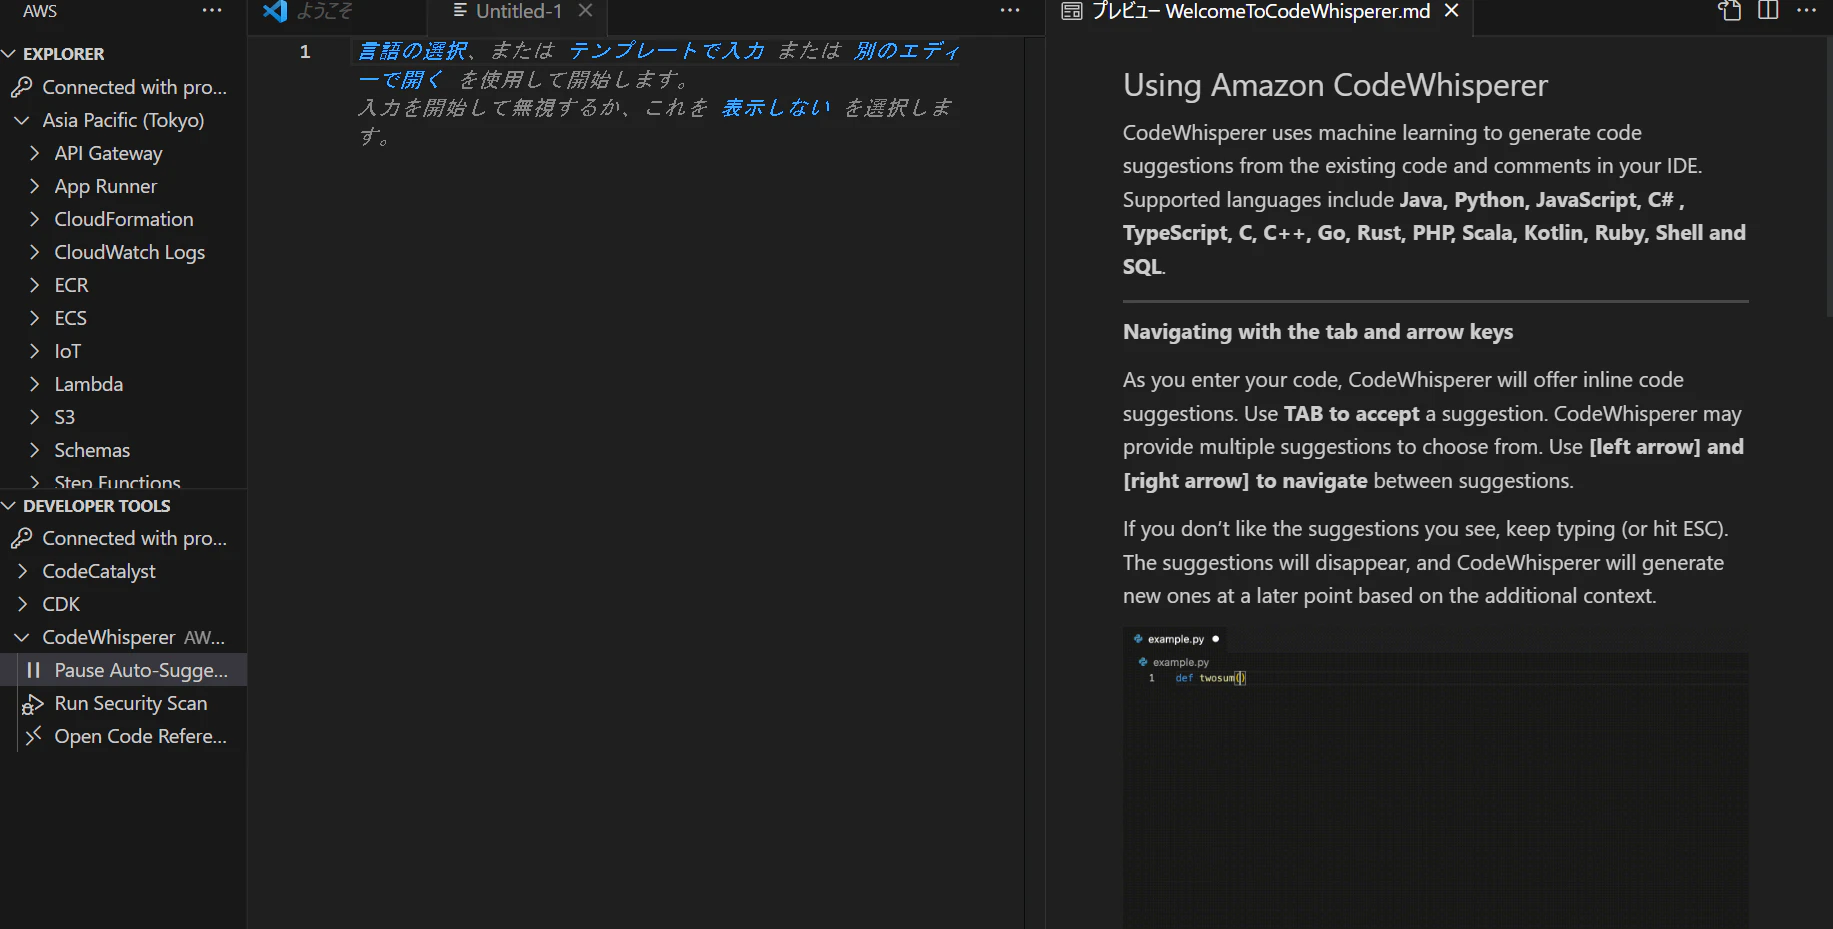The height and width of the screenshot is (929, 1833).
Task: Click the 言語の選択 link
Action: (413, 51)
